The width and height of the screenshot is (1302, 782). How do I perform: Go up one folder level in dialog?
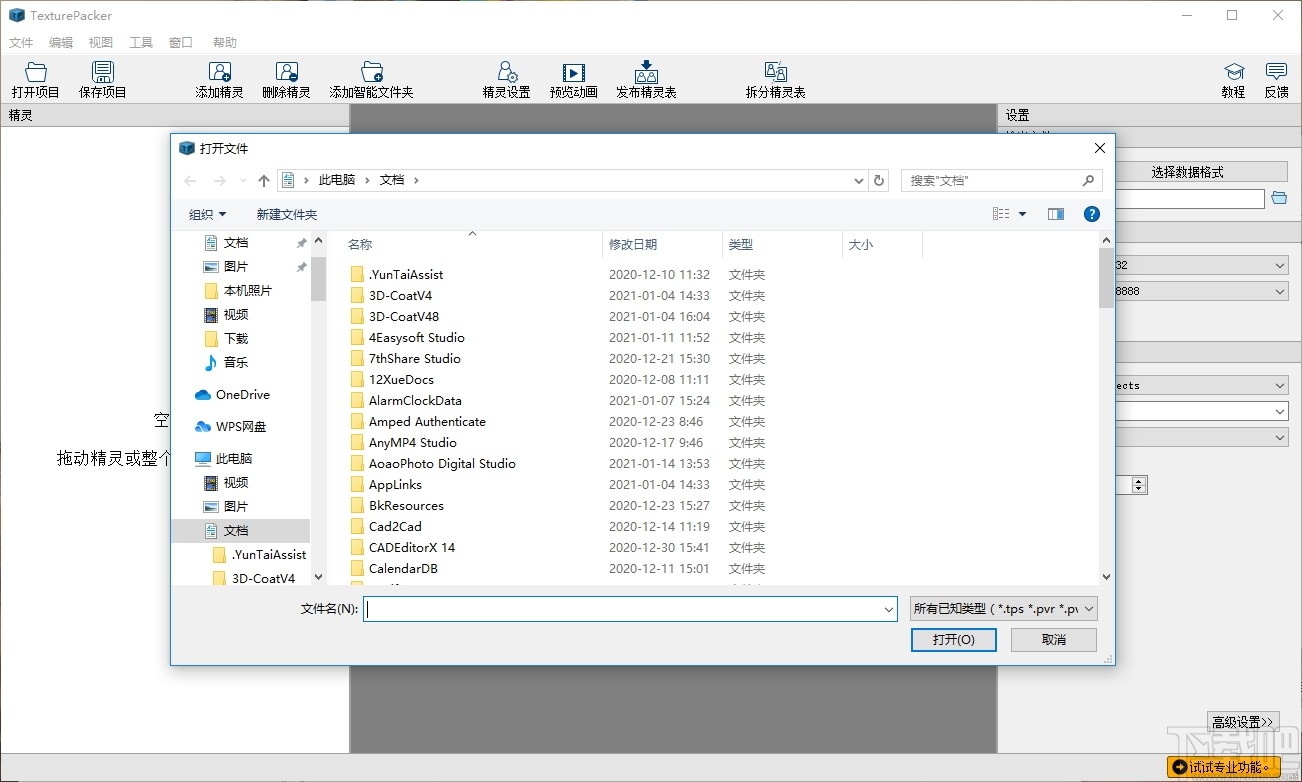click(263, 181)
